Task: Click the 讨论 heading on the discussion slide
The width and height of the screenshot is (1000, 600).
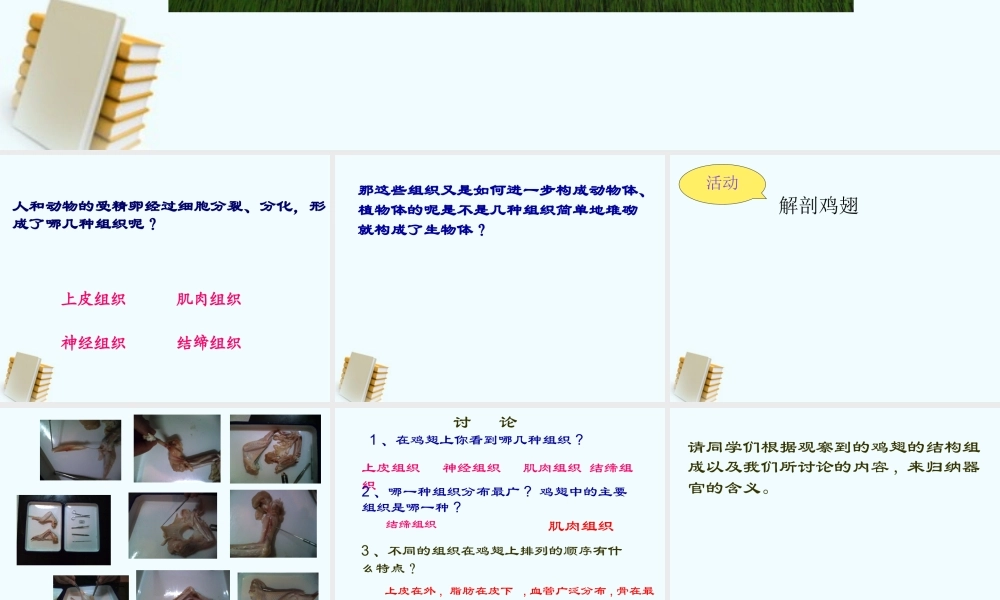Action: click(485, 421)
